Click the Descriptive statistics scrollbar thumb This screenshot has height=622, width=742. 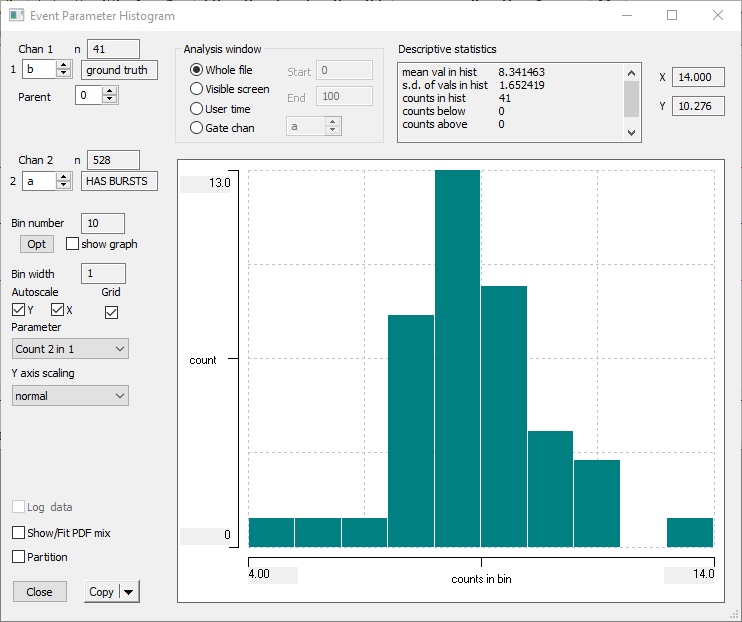pyautogui.click(x=631, y=99)
